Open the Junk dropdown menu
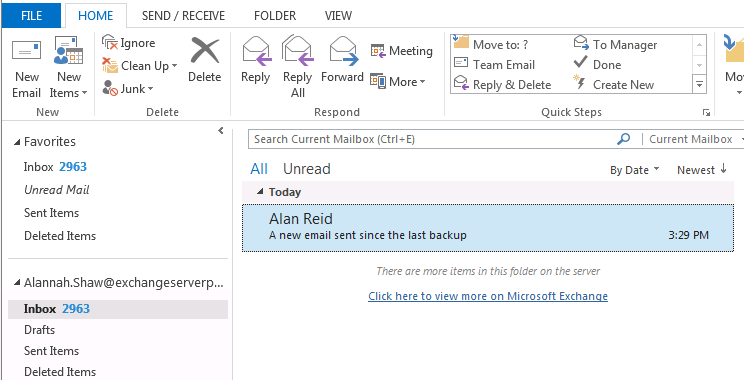Screen dimensions: 744x380 tap(128, 88)
